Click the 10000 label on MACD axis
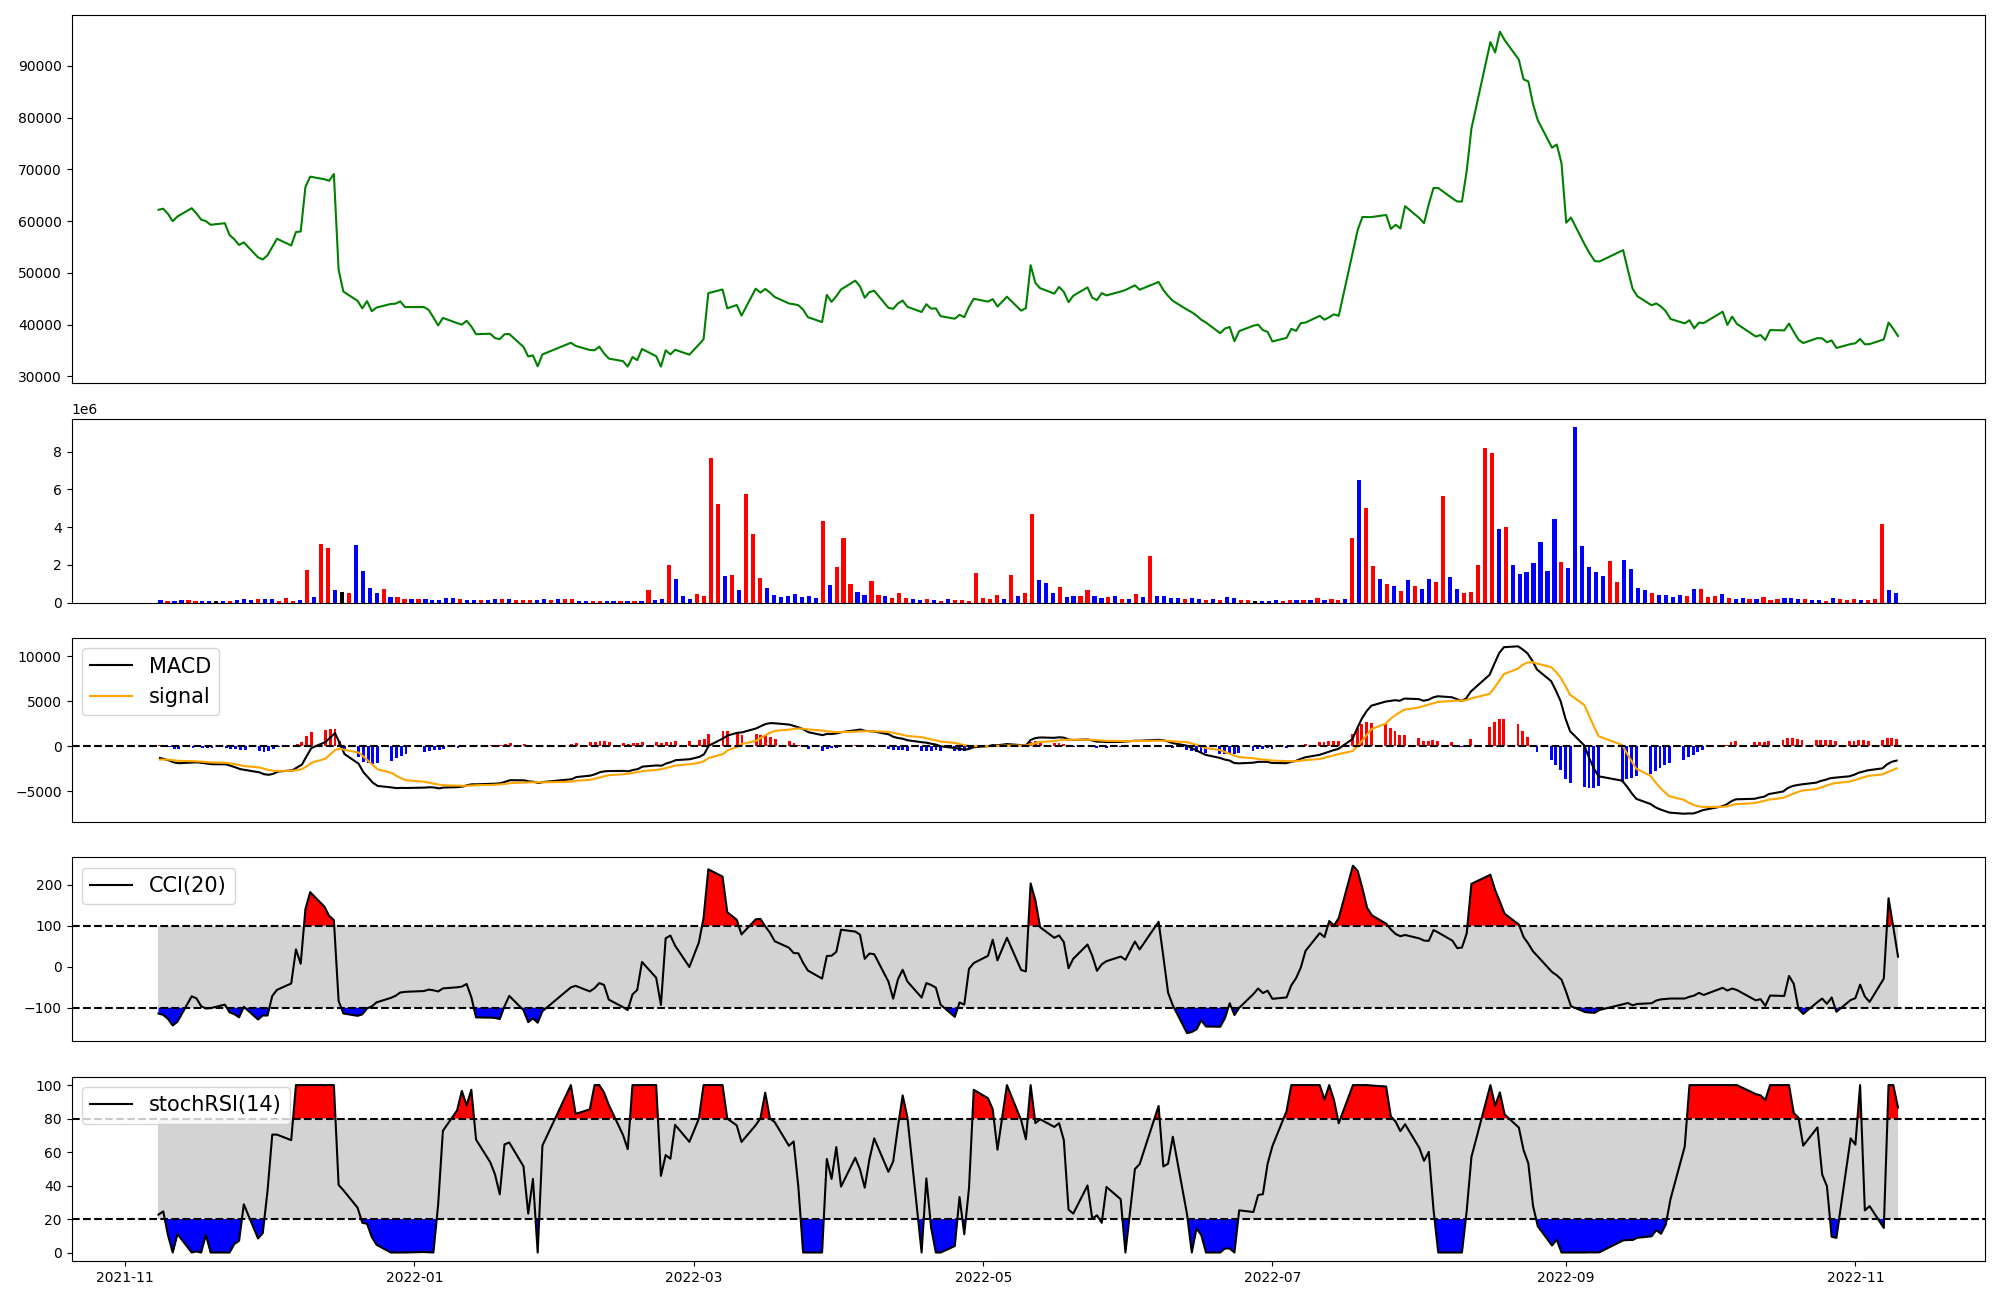 [41, 657]
